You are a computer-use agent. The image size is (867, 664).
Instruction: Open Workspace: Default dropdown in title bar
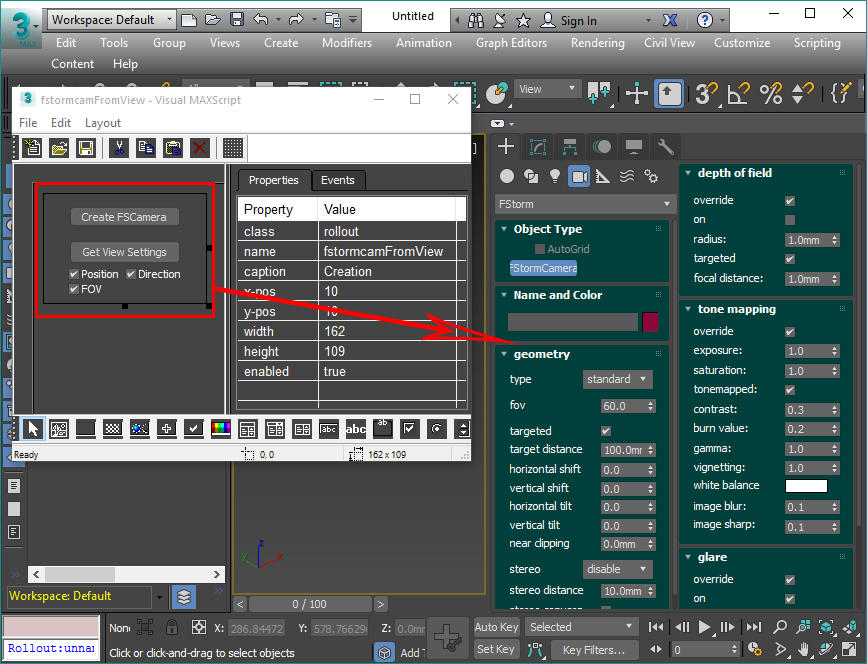[x=112, y=20]
